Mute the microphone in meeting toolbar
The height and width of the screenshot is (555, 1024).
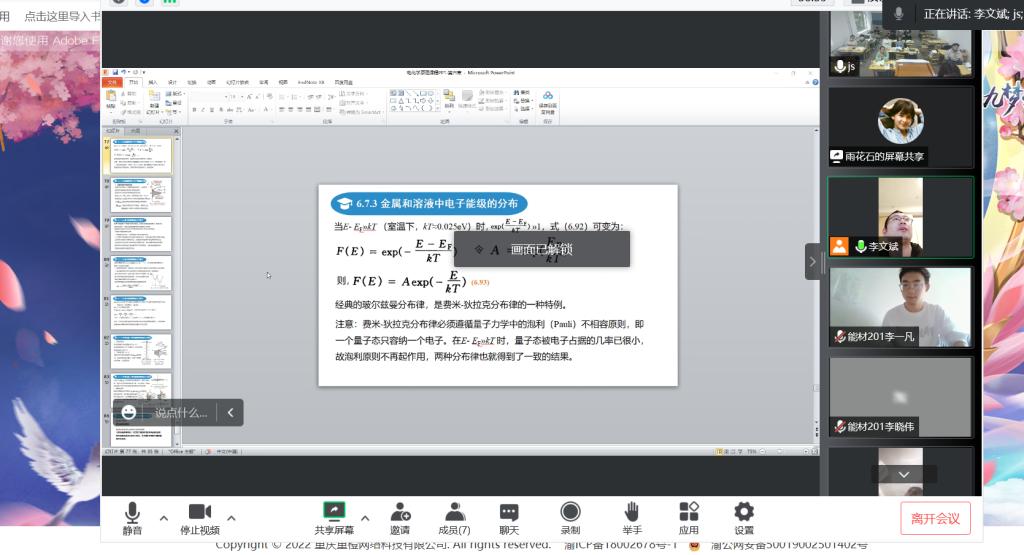(x=132, y=519)
